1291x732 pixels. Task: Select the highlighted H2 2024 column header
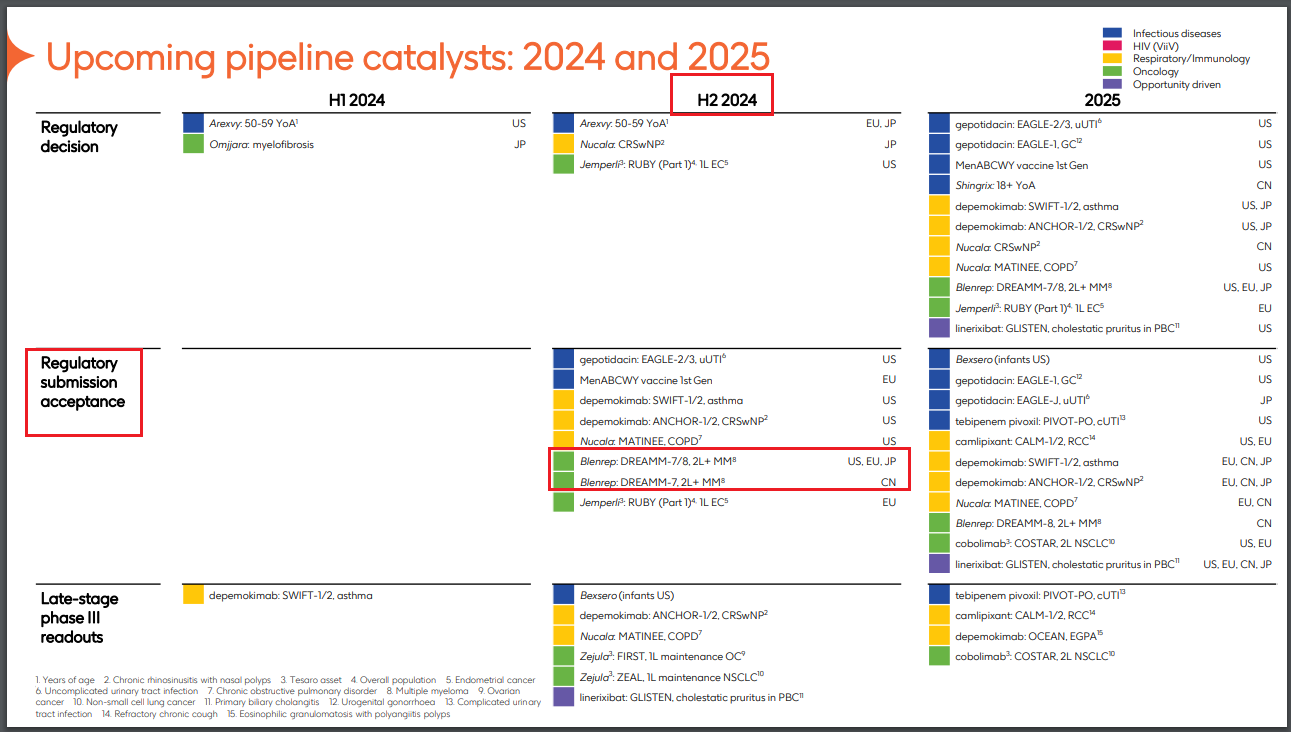[x=720, y=100]
